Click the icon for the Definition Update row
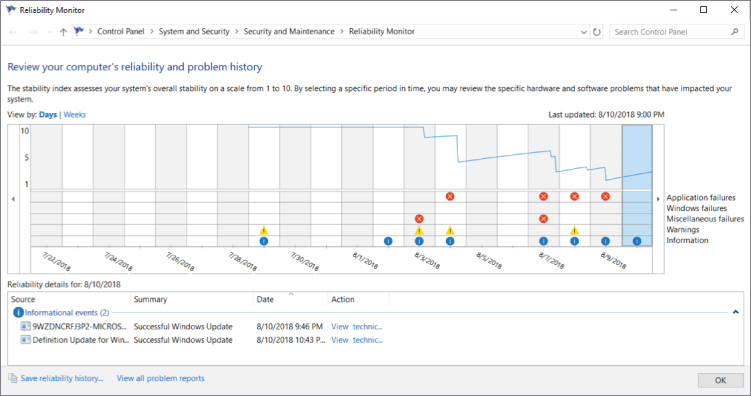Image resolution: width=751 pixels, height=396 pixels. [25, 339]
